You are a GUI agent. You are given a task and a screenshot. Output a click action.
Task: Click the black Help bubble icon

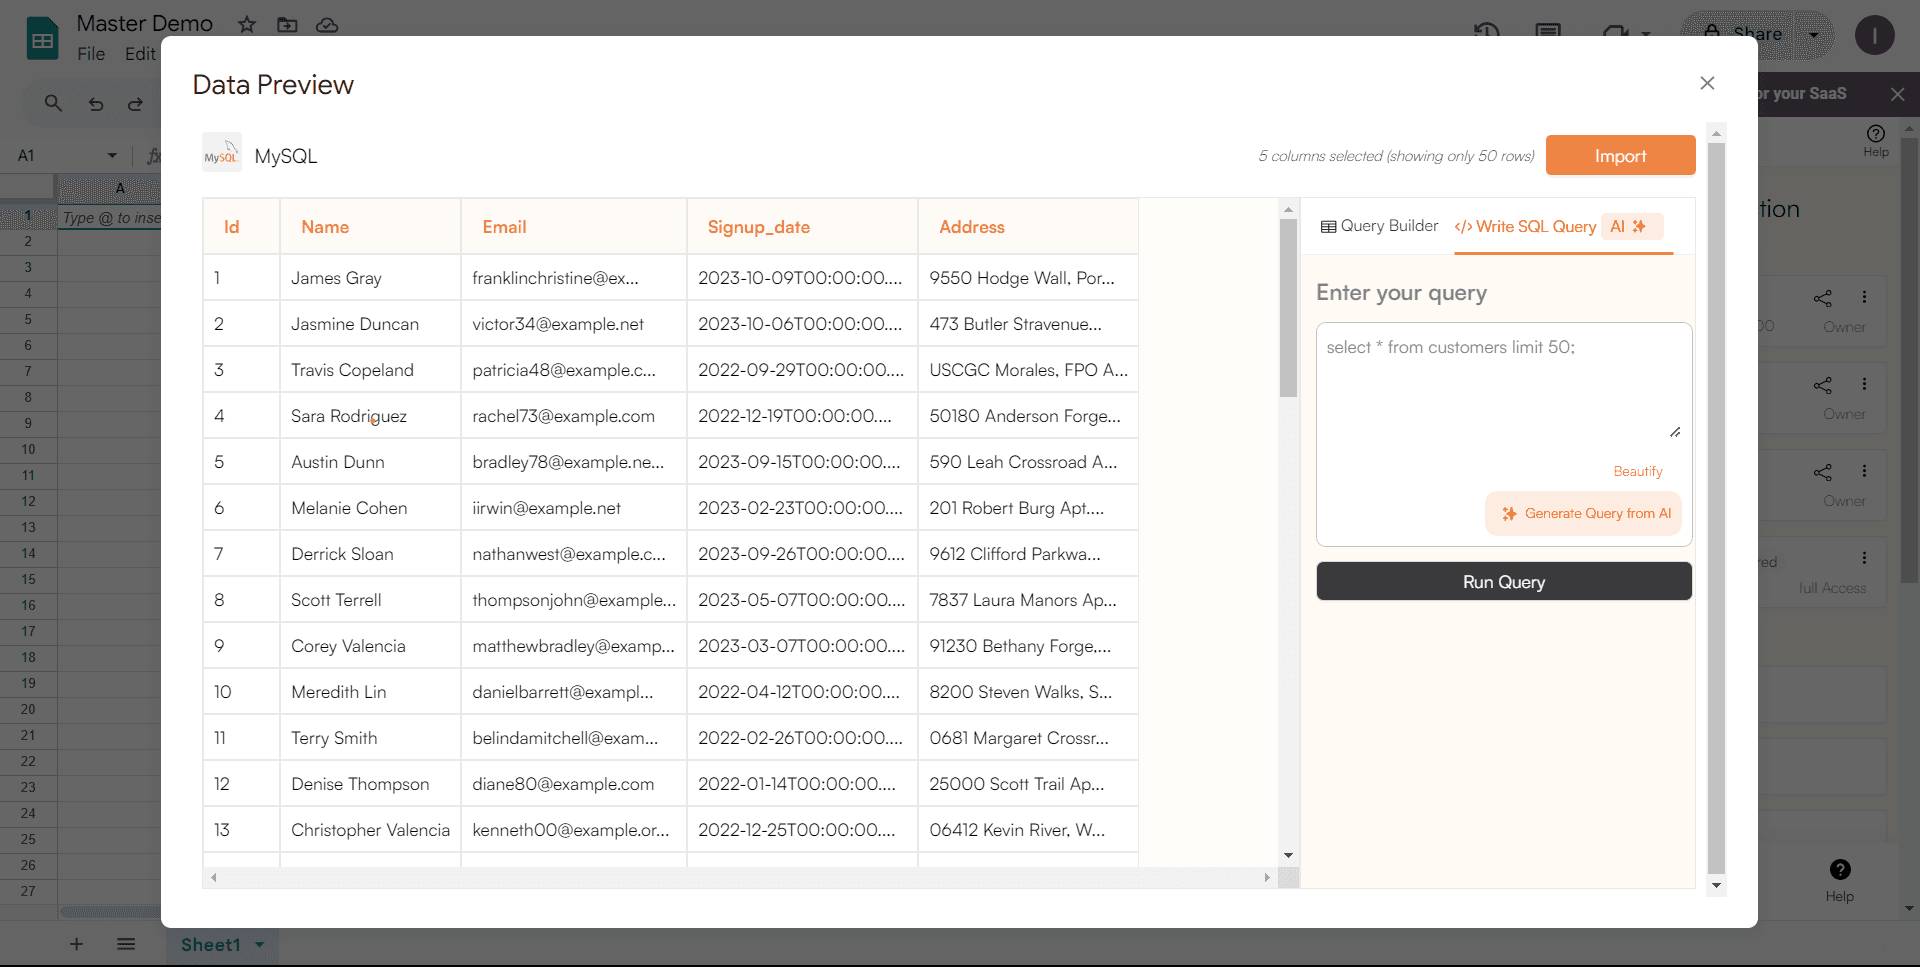(x=1840, y=869)
